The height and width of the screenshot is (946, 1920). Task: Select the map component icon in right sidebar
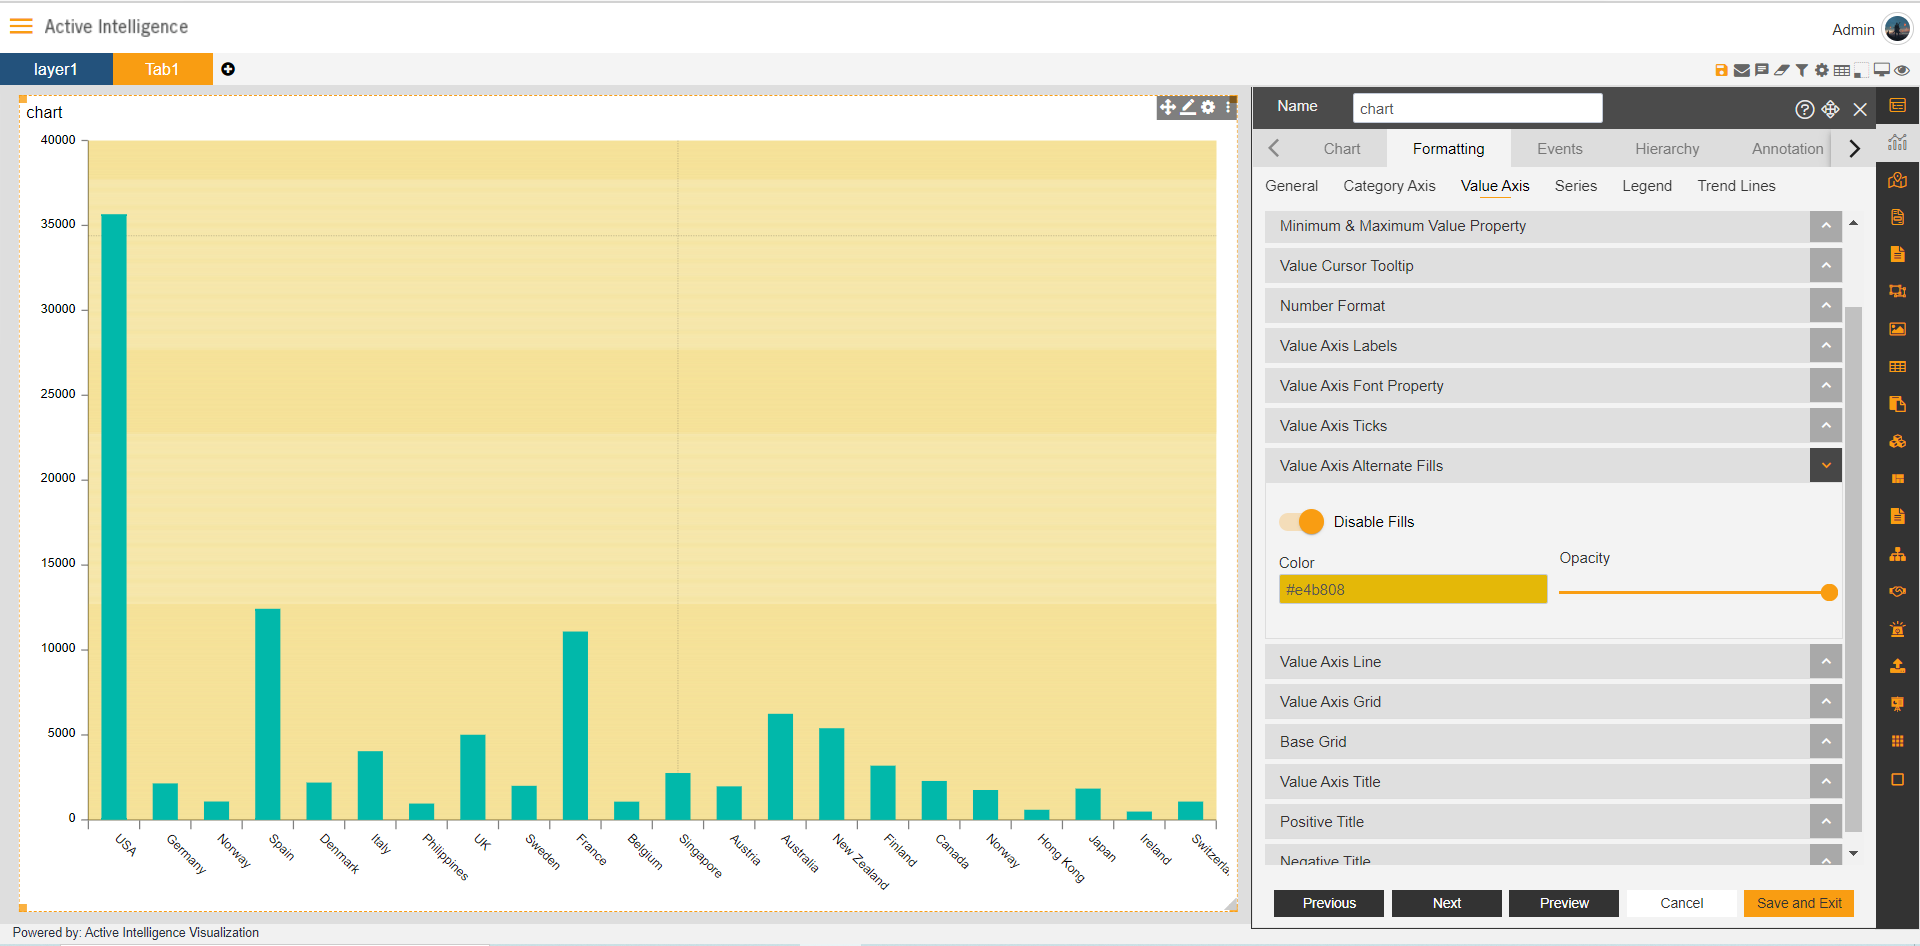pyautogui.click(x=1897, y=180)
